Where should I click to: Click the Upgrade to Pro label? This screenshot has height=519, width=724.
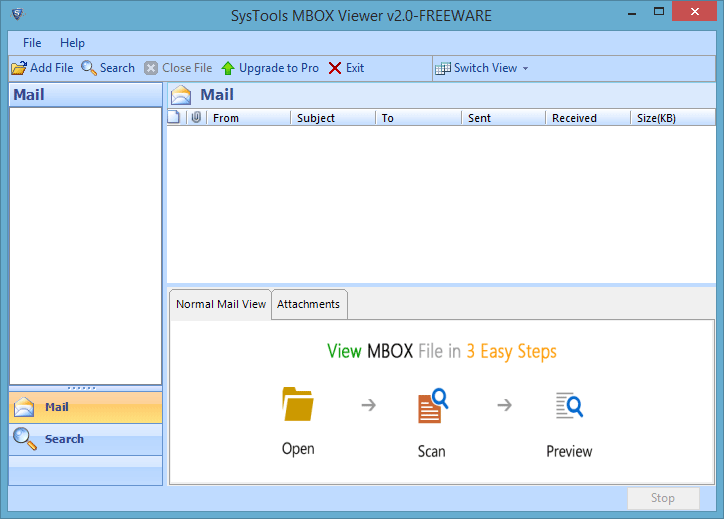[279, 68]
